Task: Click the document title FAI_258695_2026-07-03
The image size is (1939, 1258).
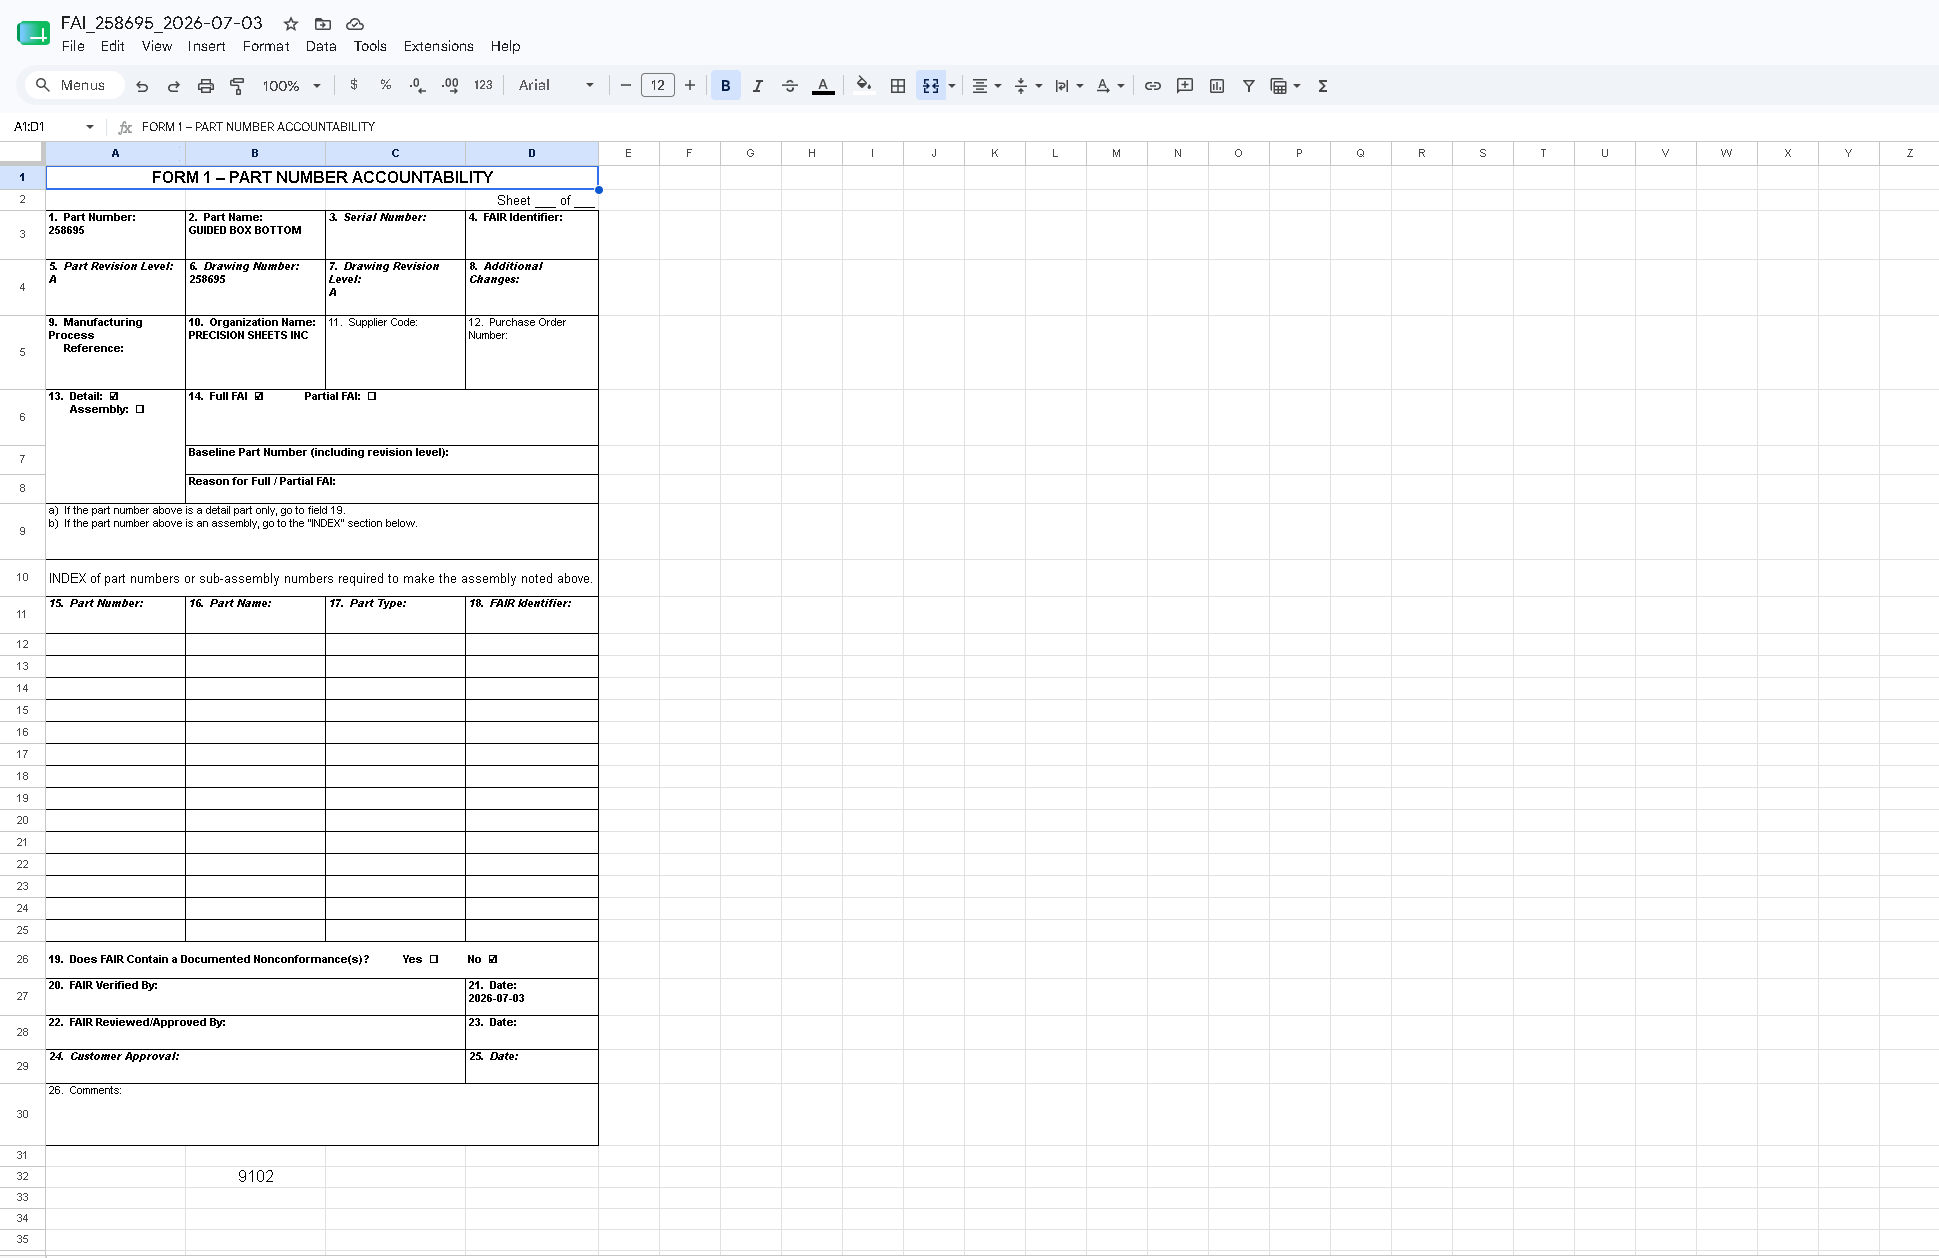Action: [162, 23]
